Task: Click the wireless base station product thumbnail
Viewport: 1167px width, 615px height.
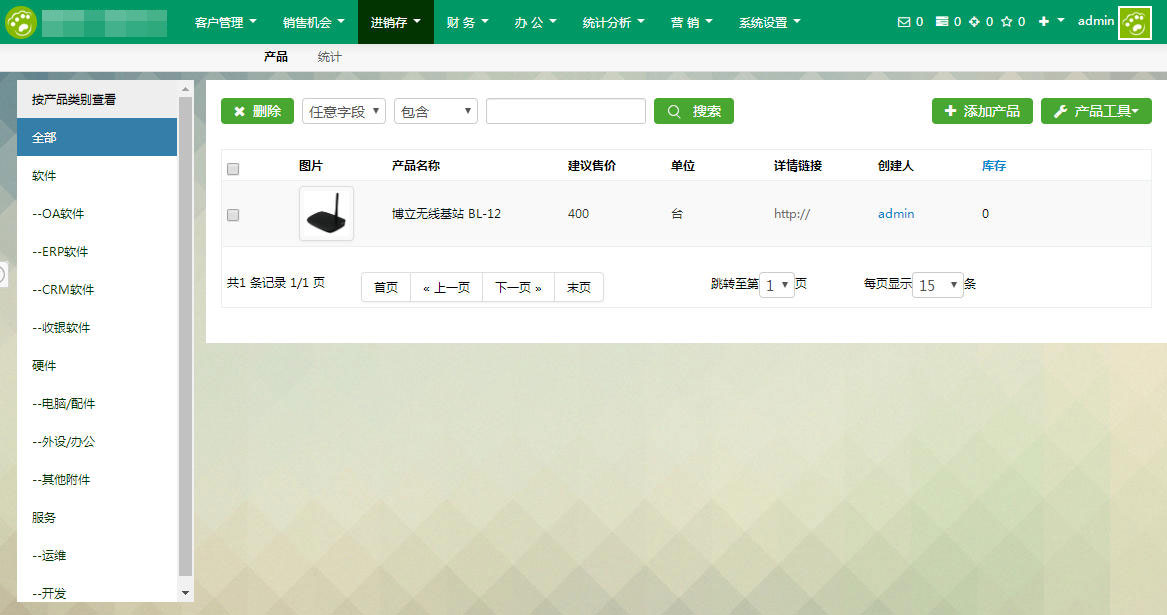Action: 325,213
